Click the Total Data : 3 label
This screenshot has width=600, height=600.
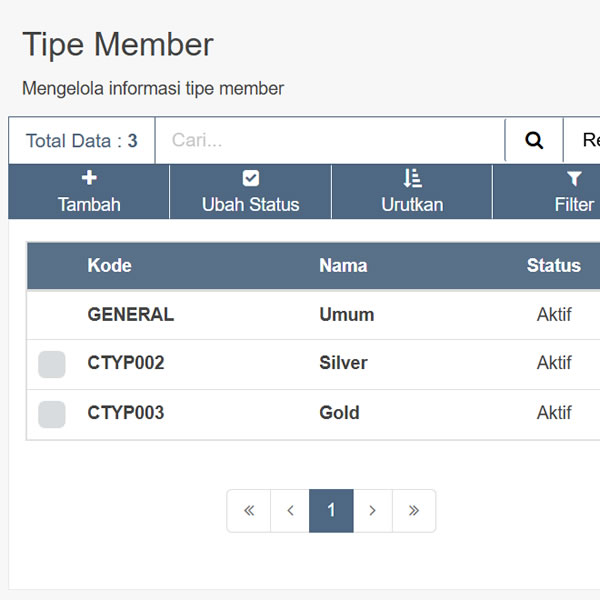(x=82, y=141)
